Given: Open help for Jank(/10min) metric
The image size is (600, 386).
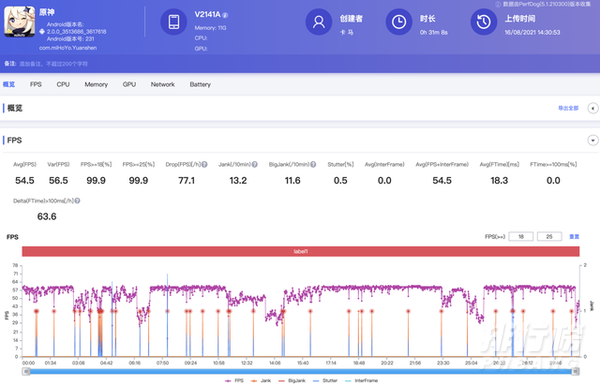Looking at the screenshot, I should [254, 164].
